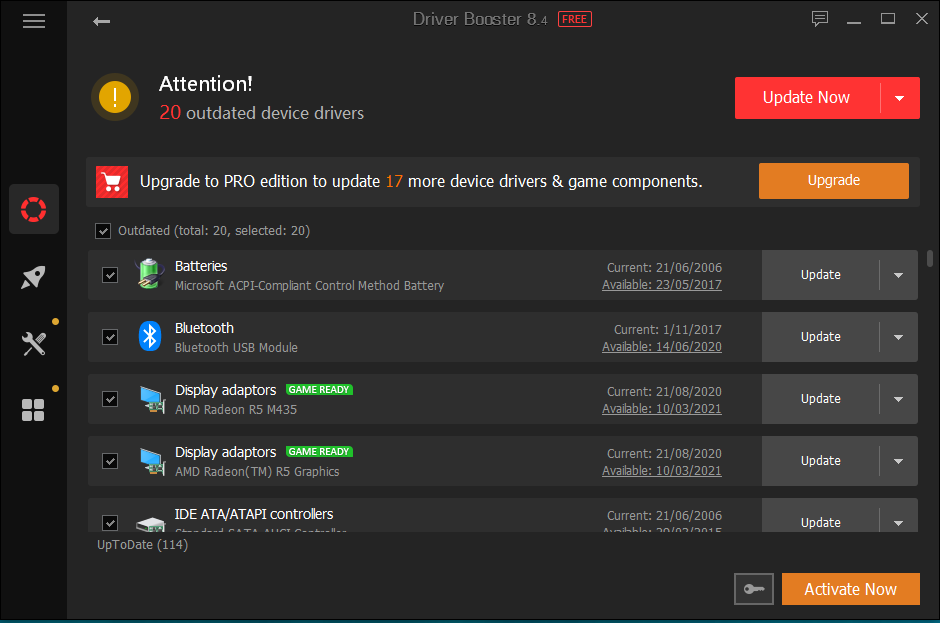Open Available link for Radeon R5 M435
Screen dimensions: 940x623
(x=662, y=409)
